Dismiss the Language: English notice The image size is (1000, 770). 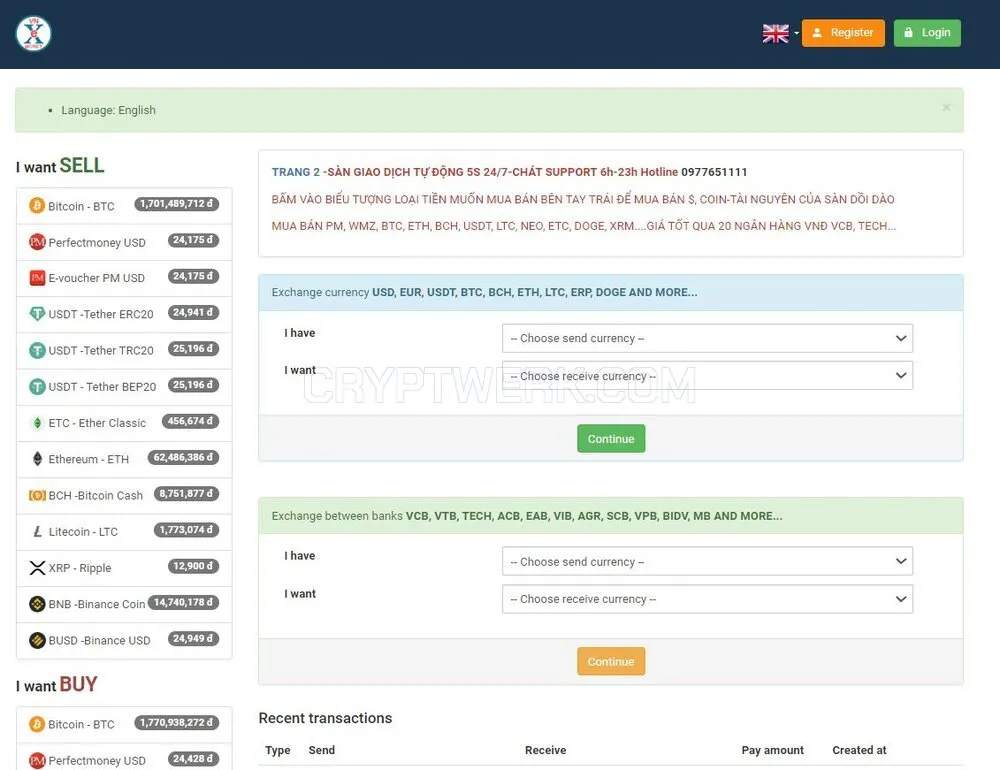946,107
